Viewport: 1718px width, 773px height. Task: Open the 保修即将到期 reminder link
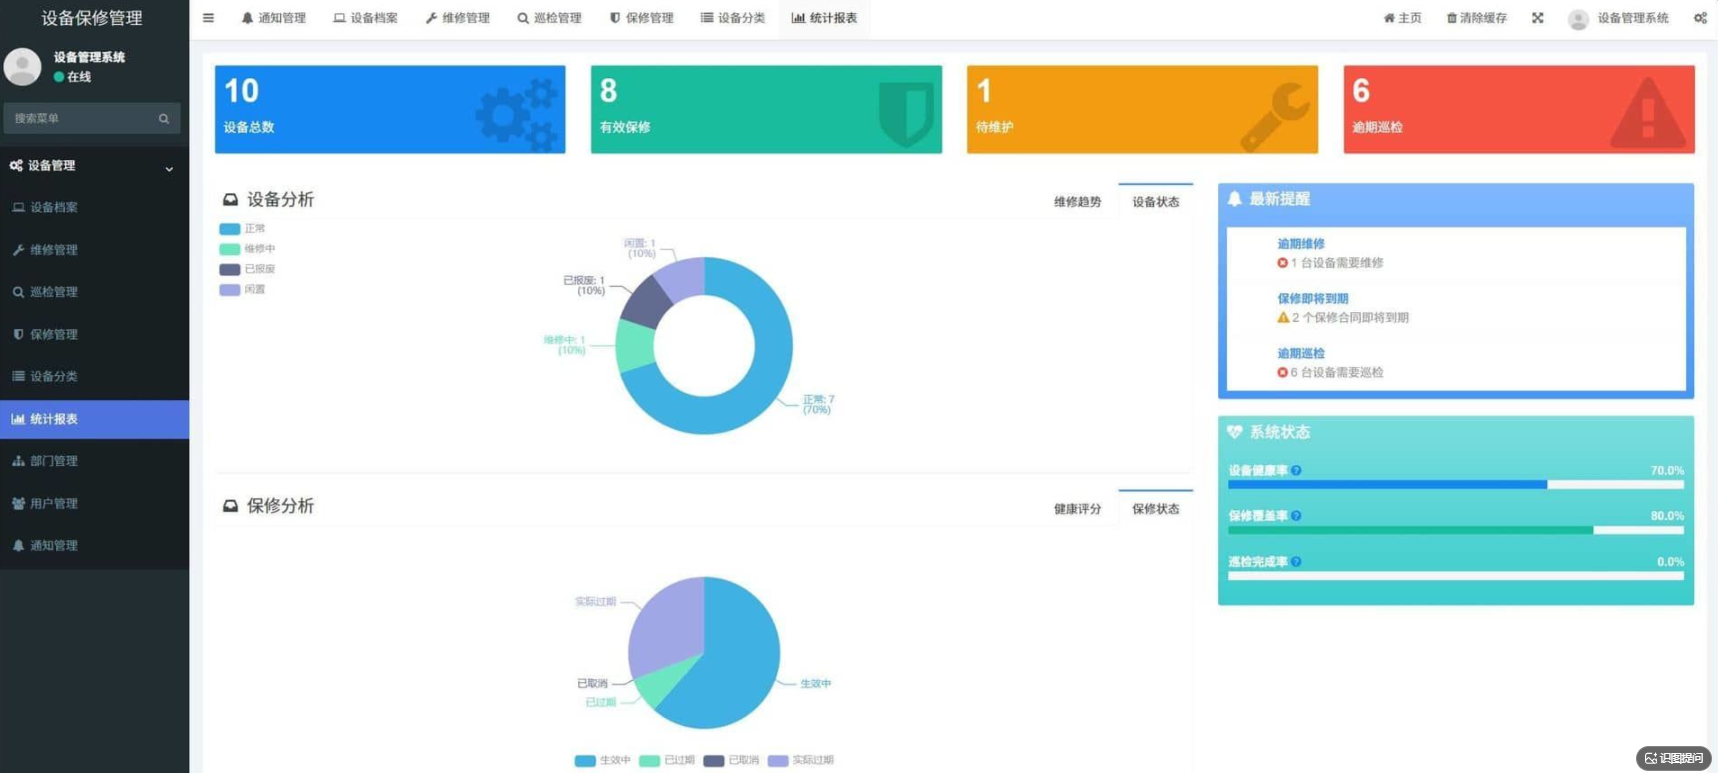point(1313,299)
